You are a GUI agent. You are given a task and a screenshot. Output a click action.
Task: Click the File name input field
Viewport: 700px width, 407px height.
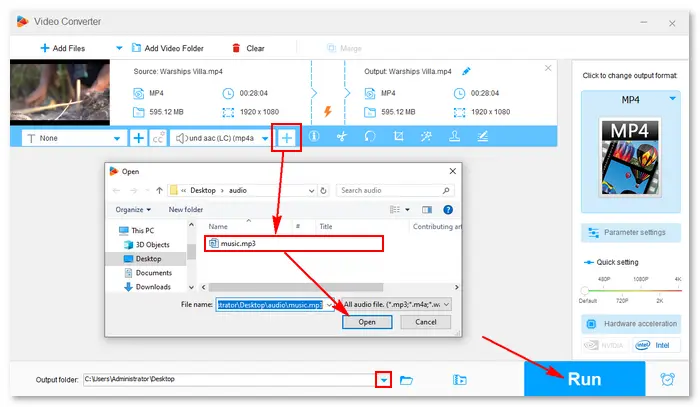[275, 305]
